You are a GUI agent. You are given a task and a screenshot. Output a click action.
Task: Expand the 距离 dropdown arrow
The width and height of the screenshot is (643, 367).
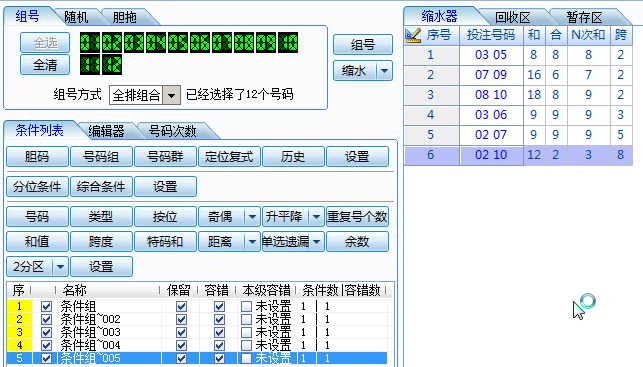252,242
